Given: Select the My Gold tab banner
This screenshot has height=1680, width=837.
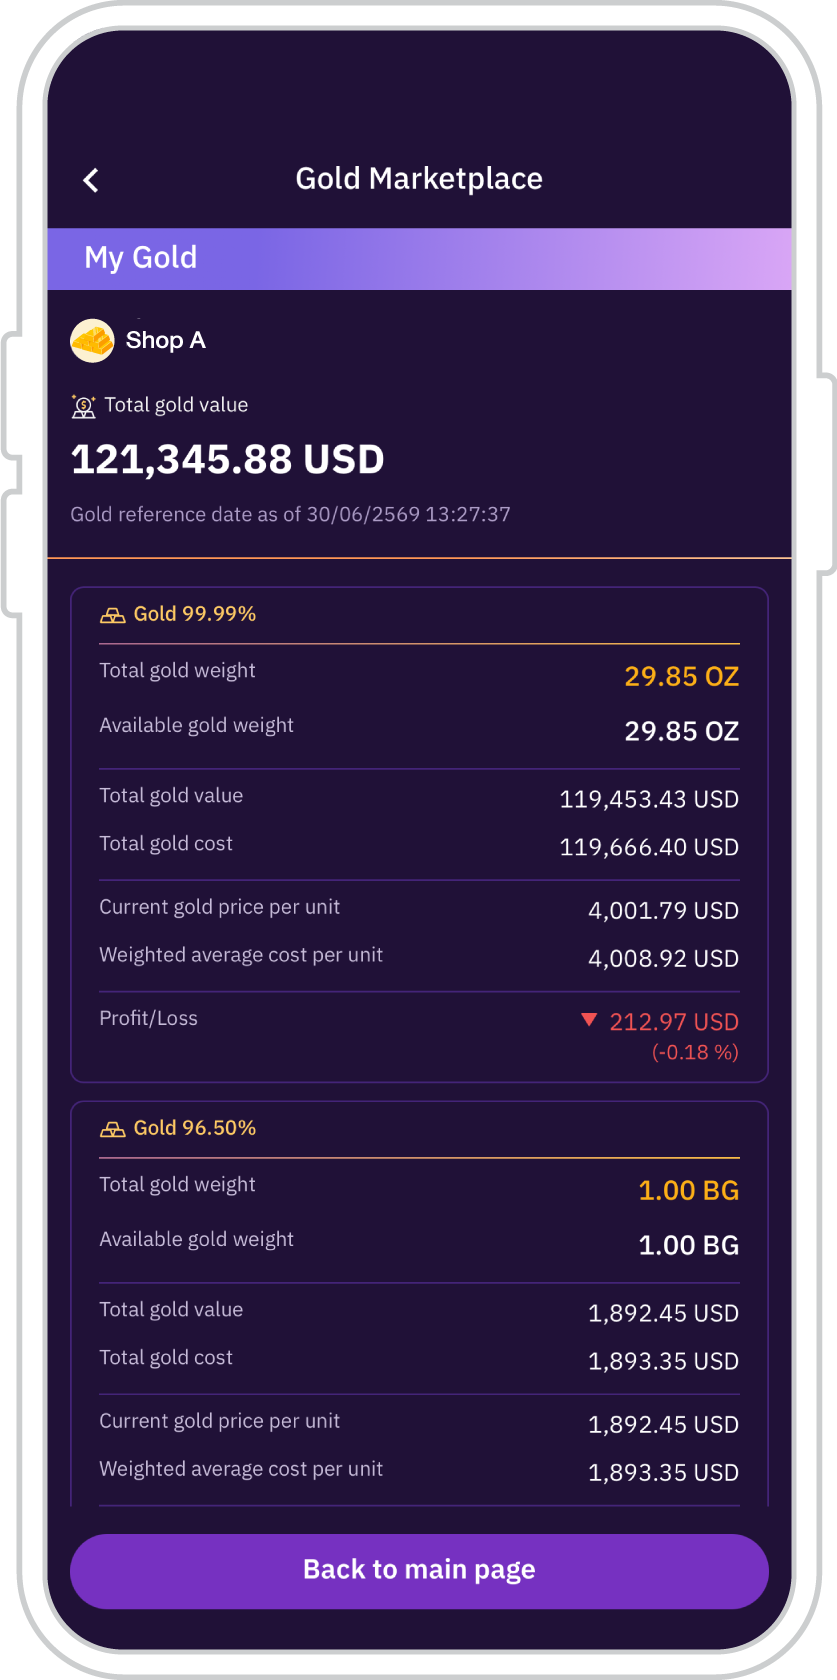Looking at the screenshot, I should point(419,259).
